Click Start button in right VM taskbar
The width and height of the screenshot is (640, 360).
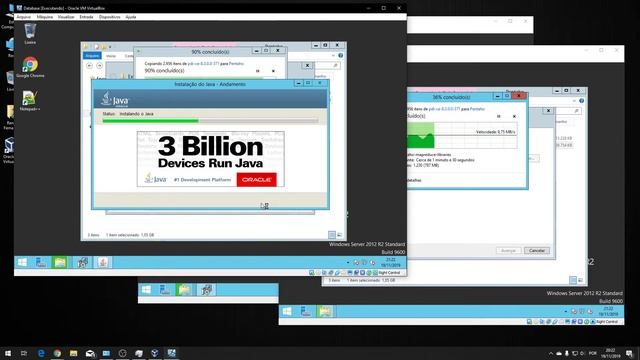287,311
